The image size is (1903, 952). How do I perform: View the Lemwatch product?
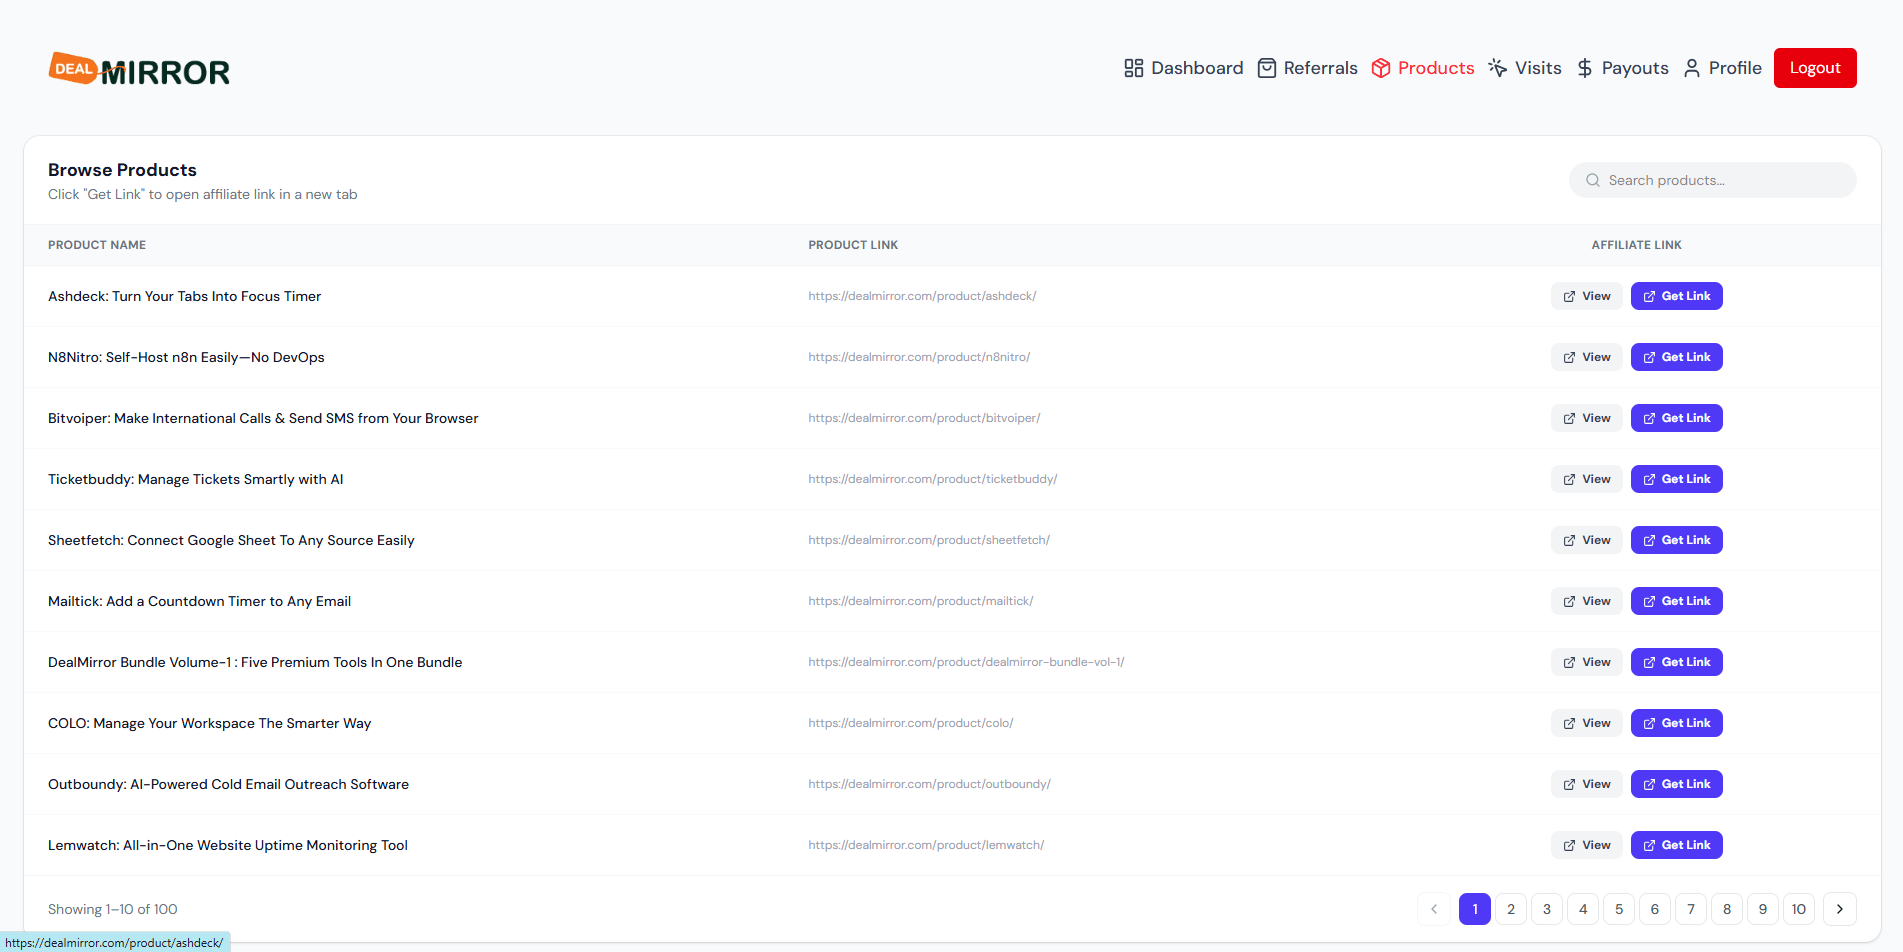click(x=1587, y=845)
